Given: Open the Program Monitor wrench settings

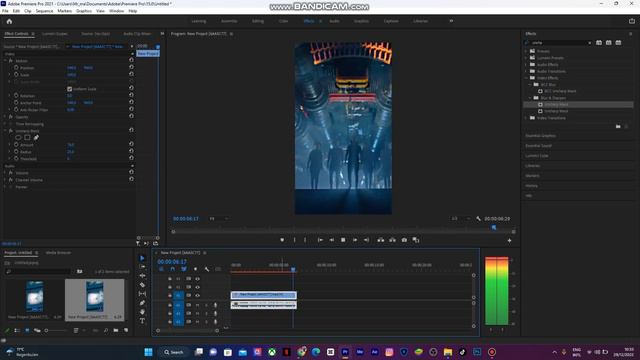Looking at the screenshot, I should [478, 219].
